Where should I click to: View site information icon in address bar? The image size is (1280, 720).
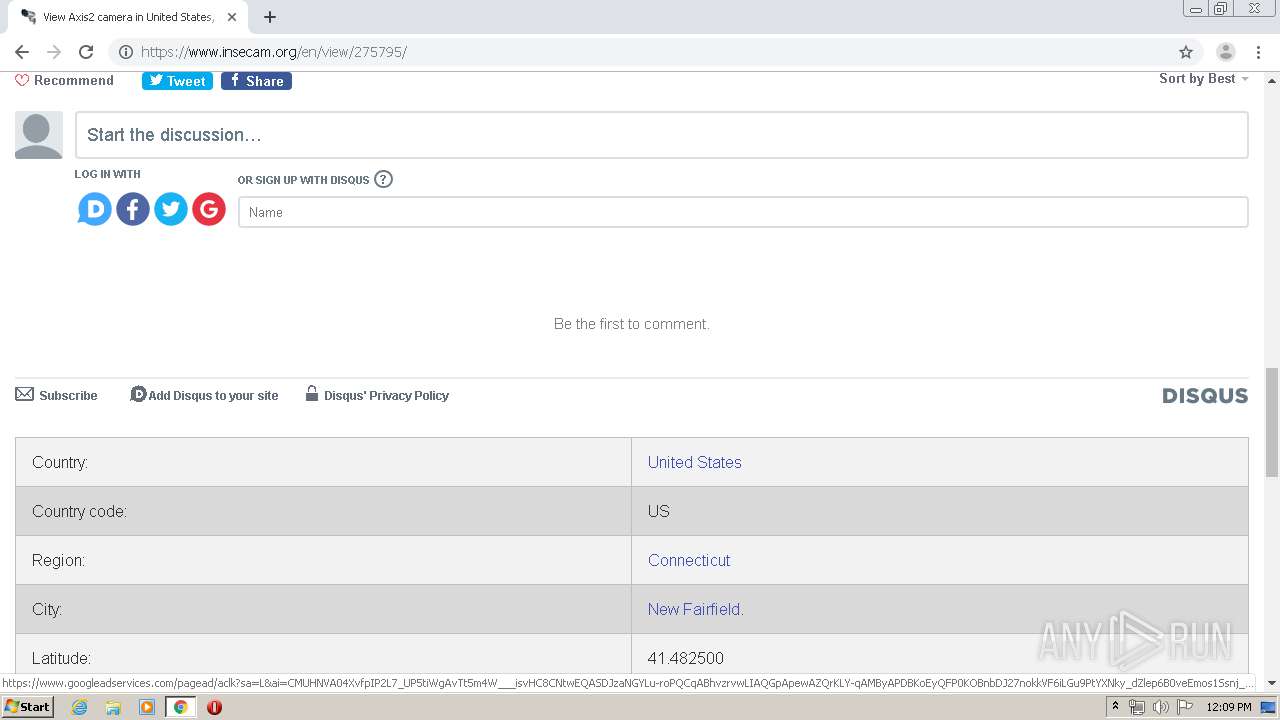point(126,52)
